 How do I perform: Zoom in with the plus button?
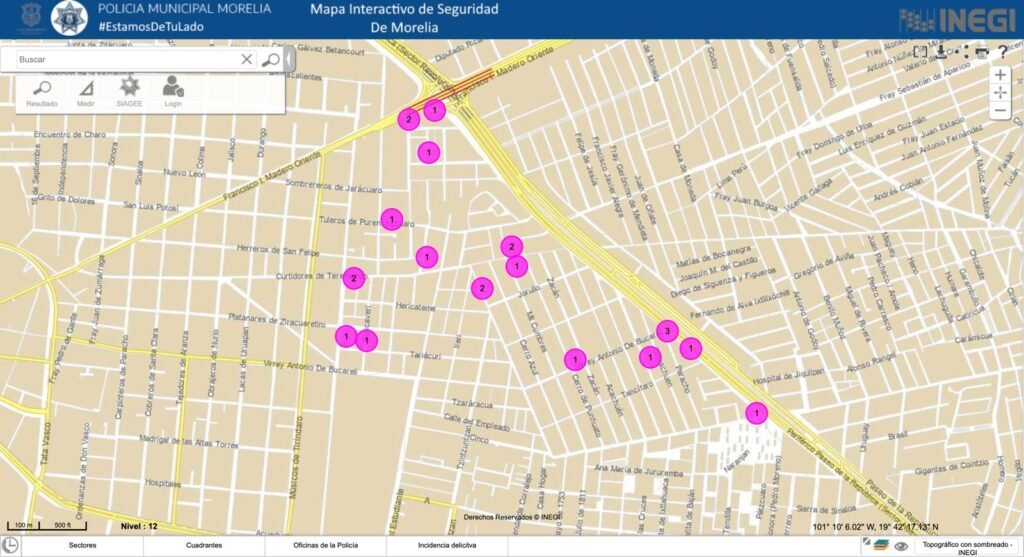(1000, 75)
